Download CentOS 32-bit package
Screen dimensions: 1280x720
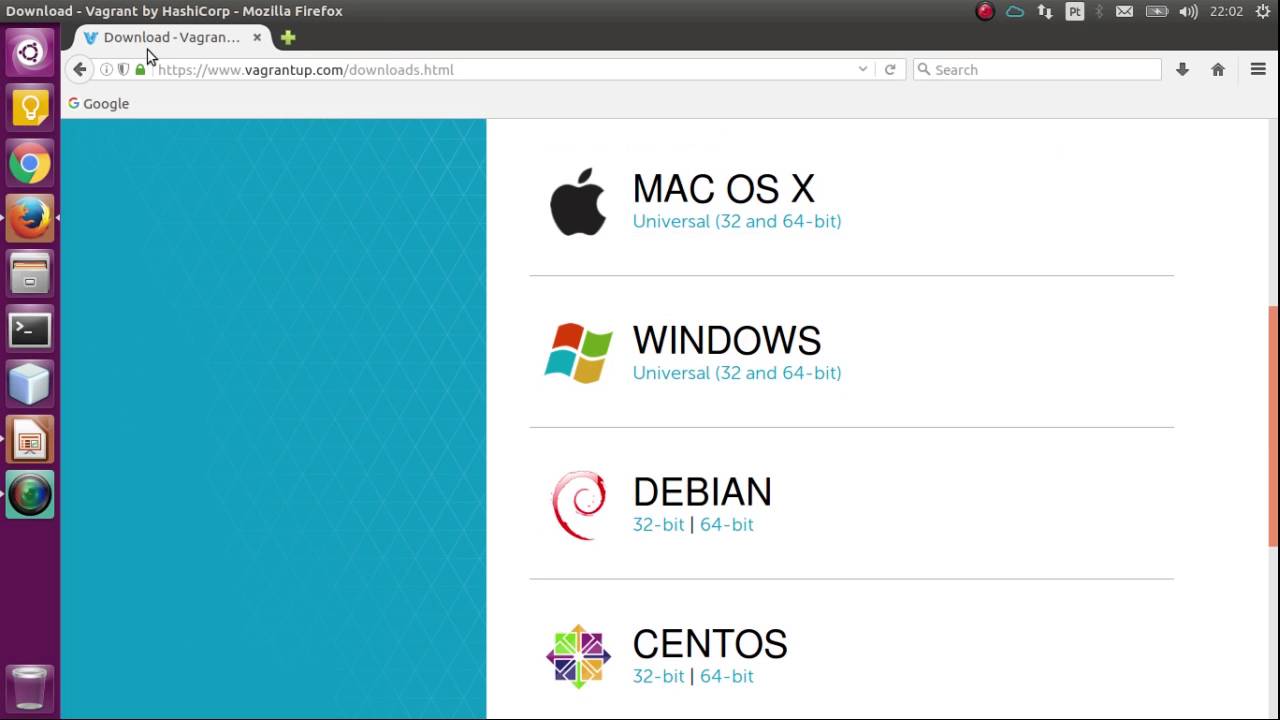658,677
